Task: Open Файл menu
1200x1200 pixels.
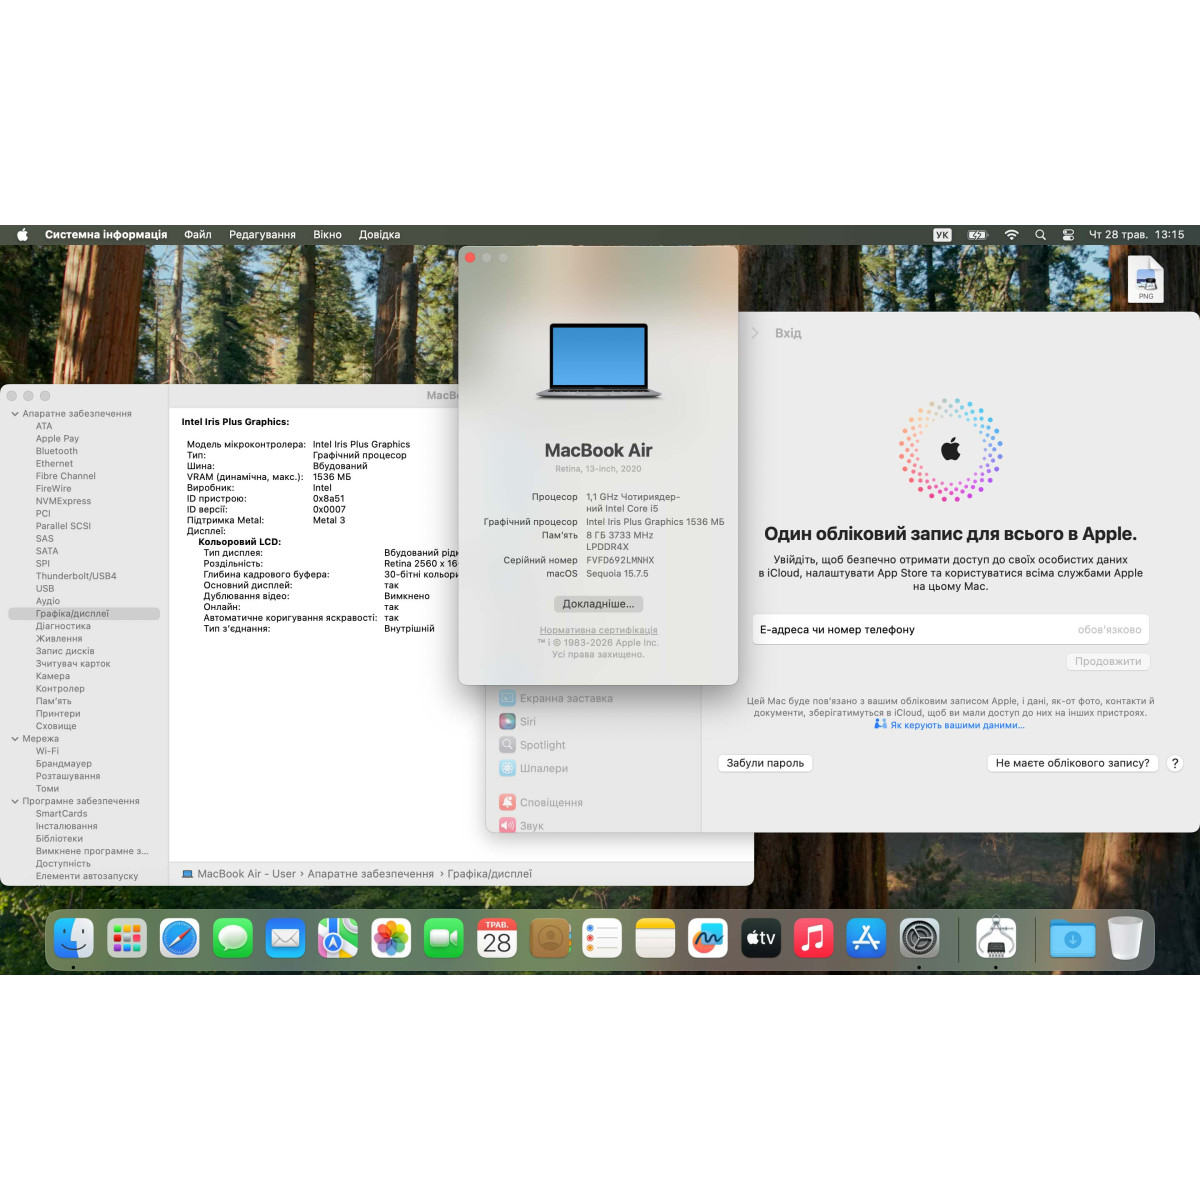Action: pos(197,235)
